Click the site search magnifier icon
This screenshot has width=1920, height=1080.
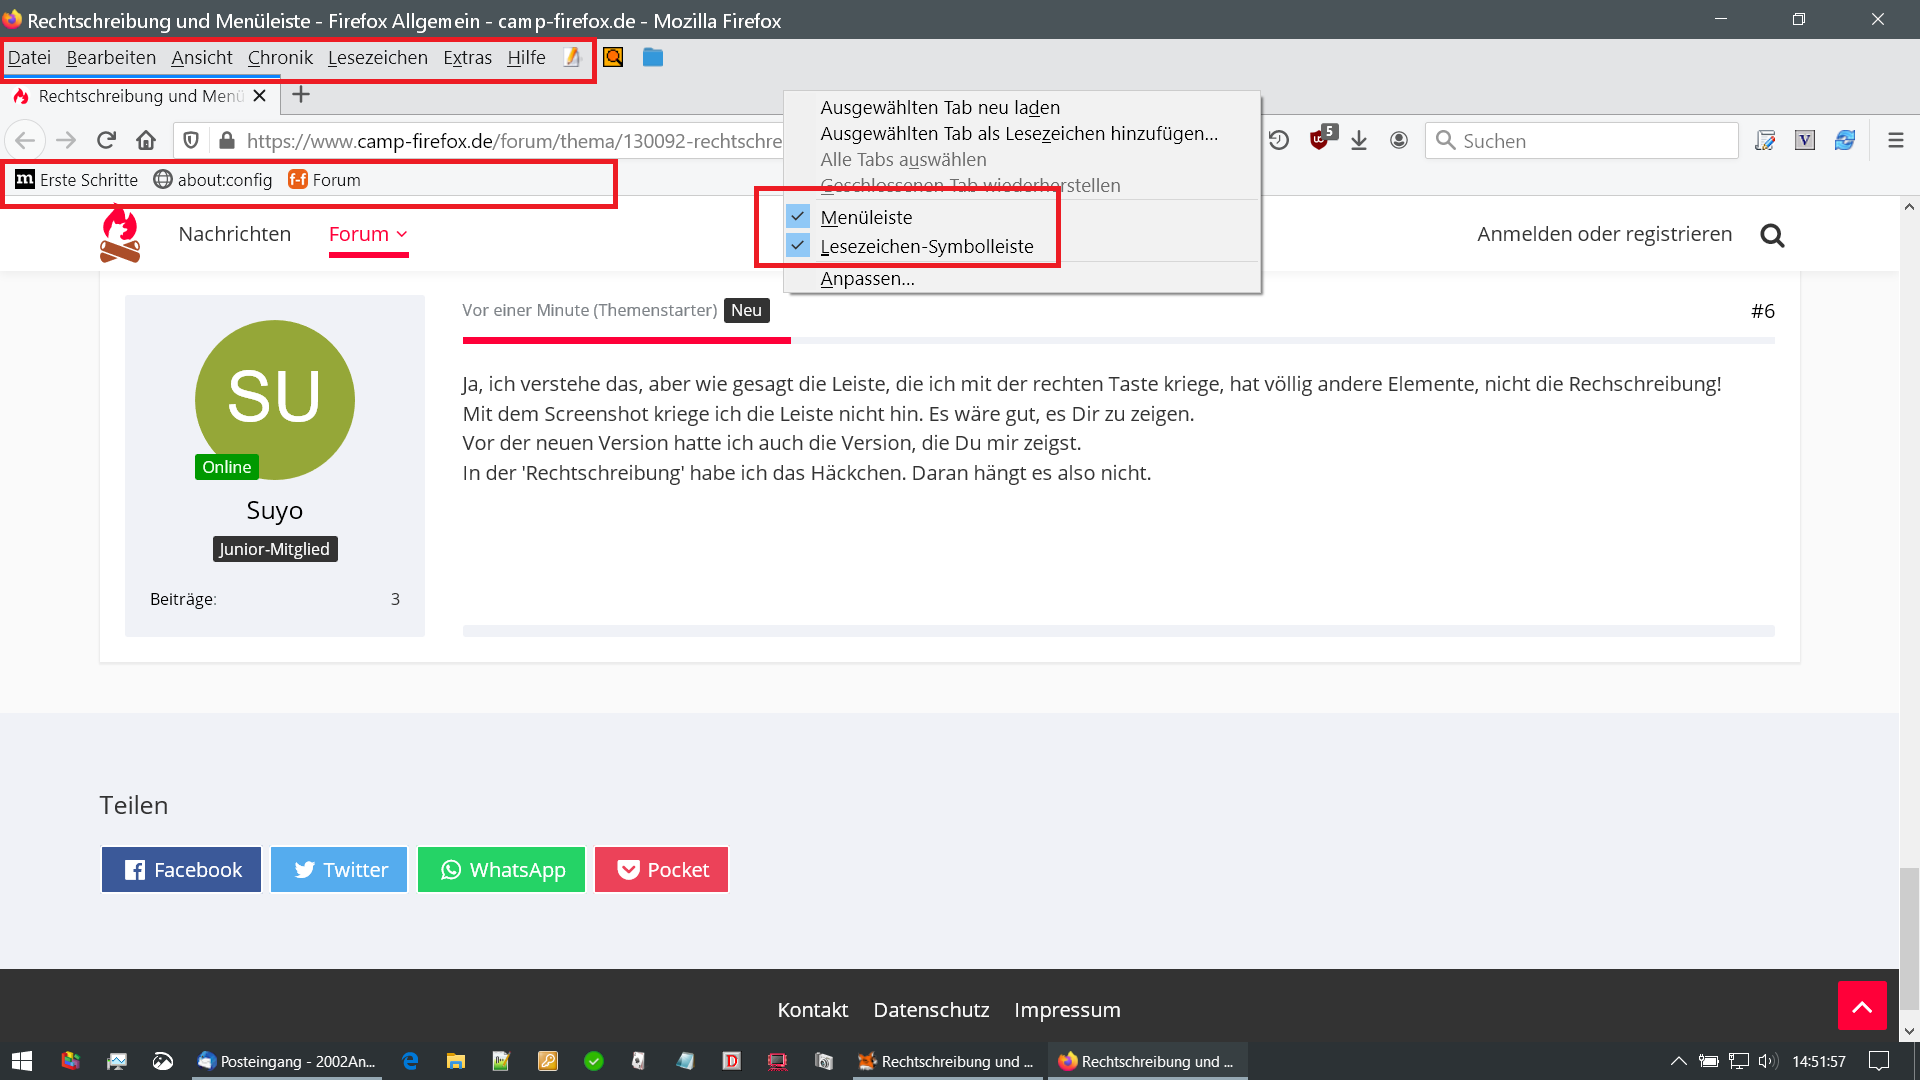click(1772, 235)
